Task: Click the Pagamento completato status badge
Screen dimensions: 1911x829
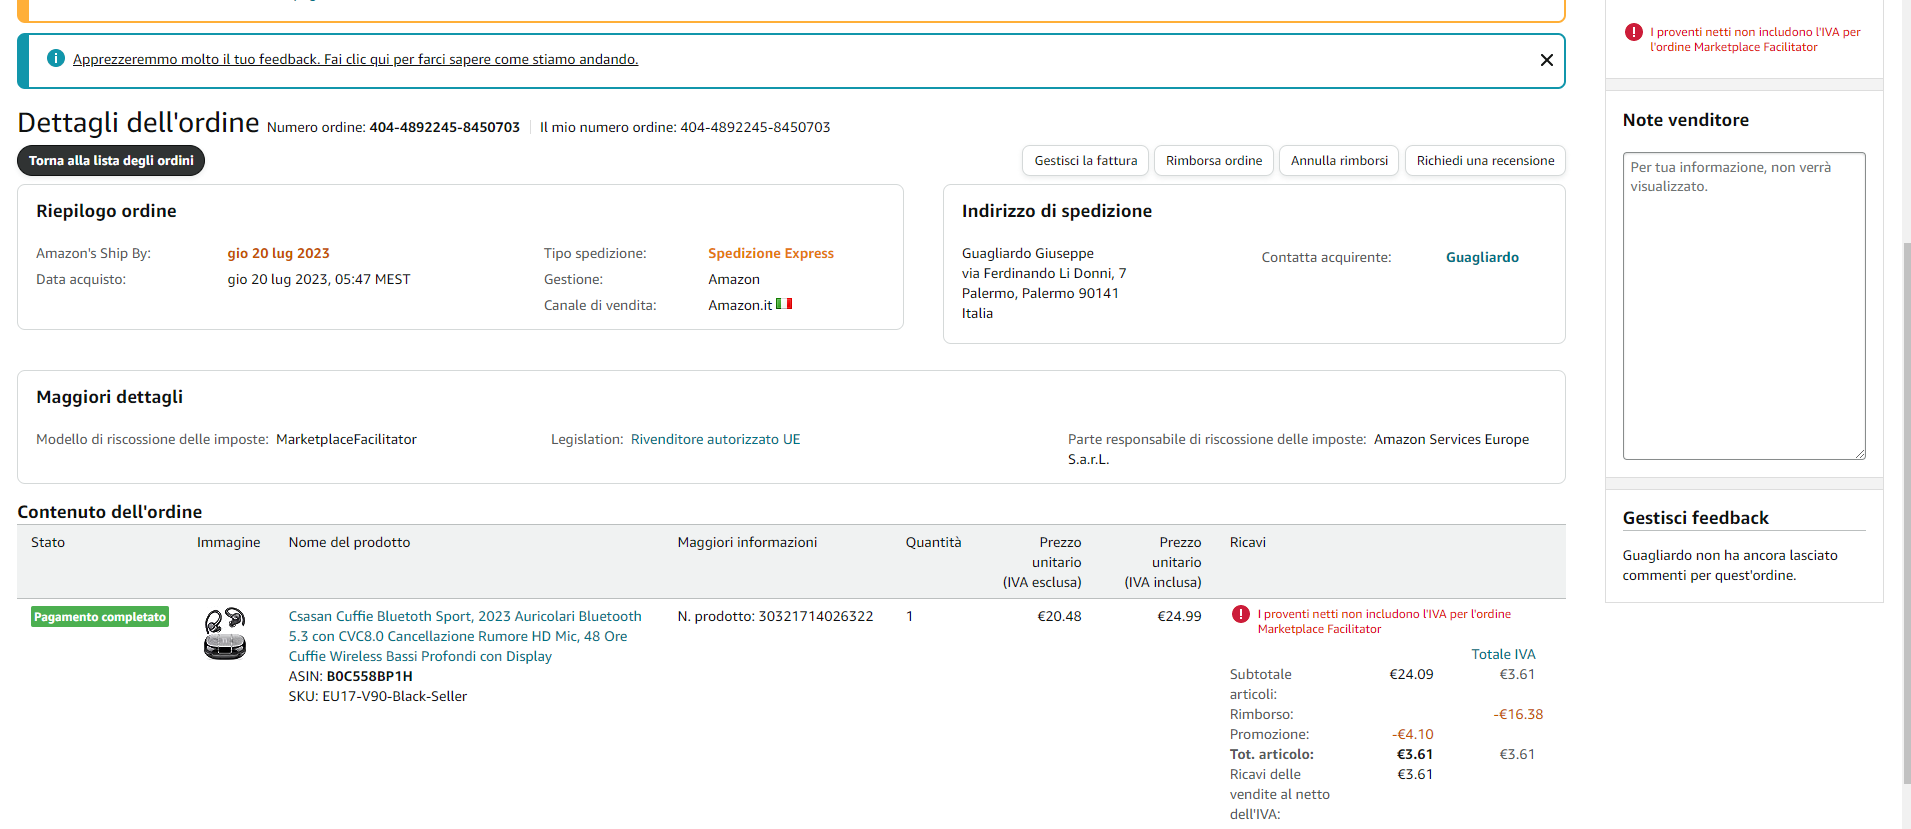Action: 100,617
